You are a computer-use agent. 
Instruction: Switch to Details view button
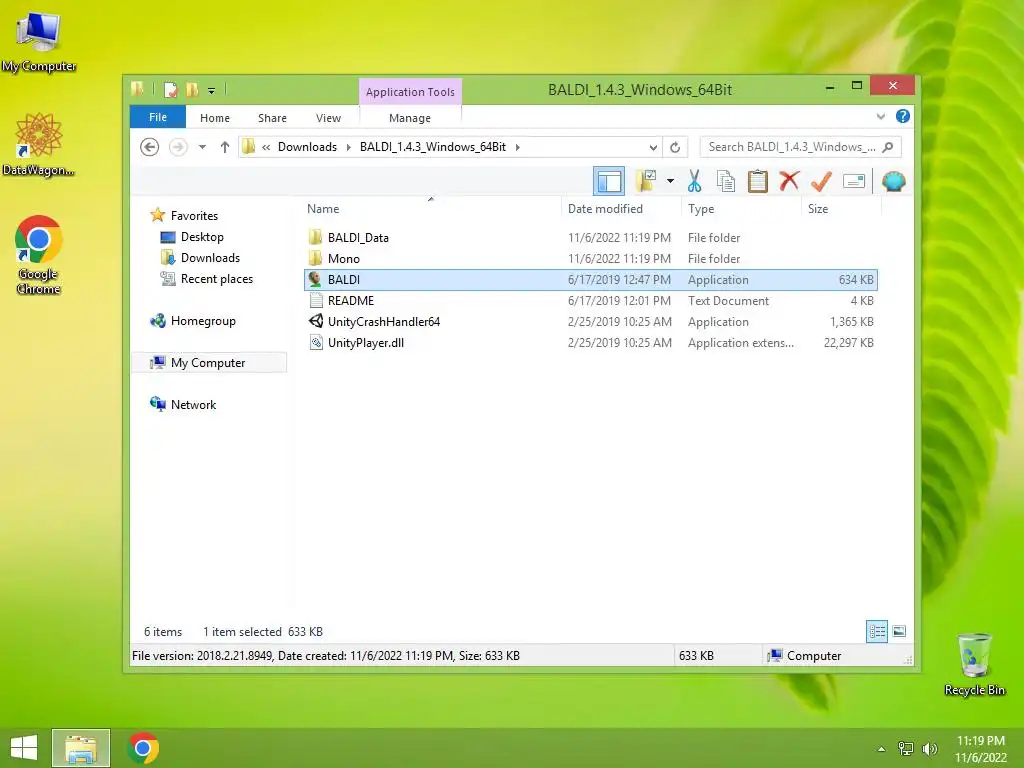click(876, 631)
